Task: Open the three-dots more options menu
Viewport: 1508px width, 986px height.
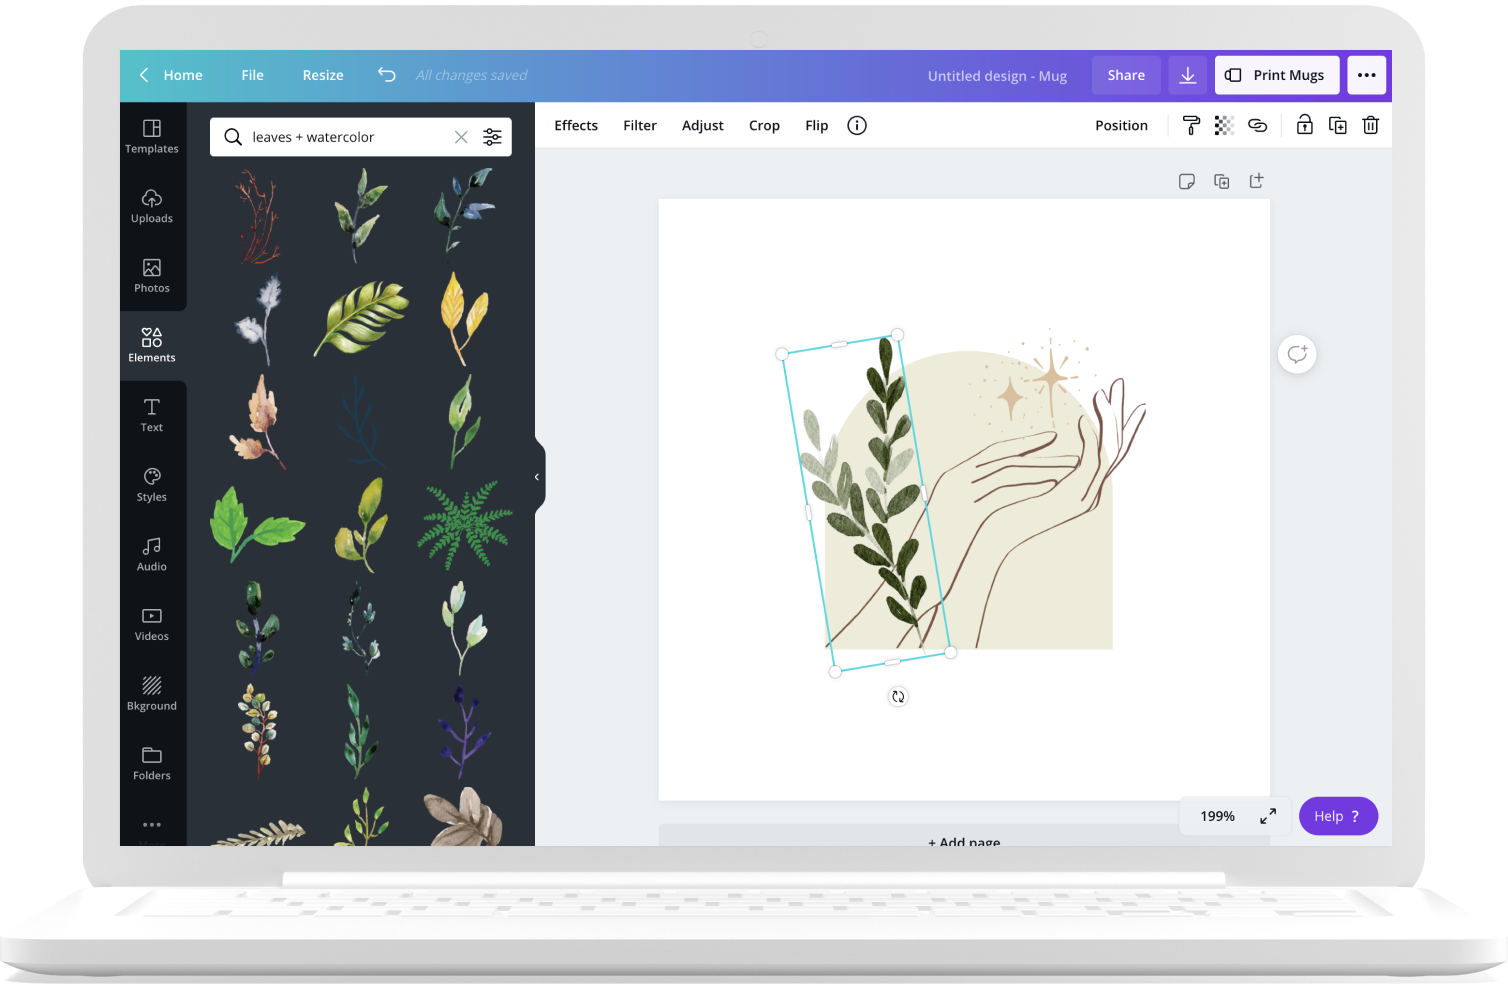Action: click(x=1366, y=75)
